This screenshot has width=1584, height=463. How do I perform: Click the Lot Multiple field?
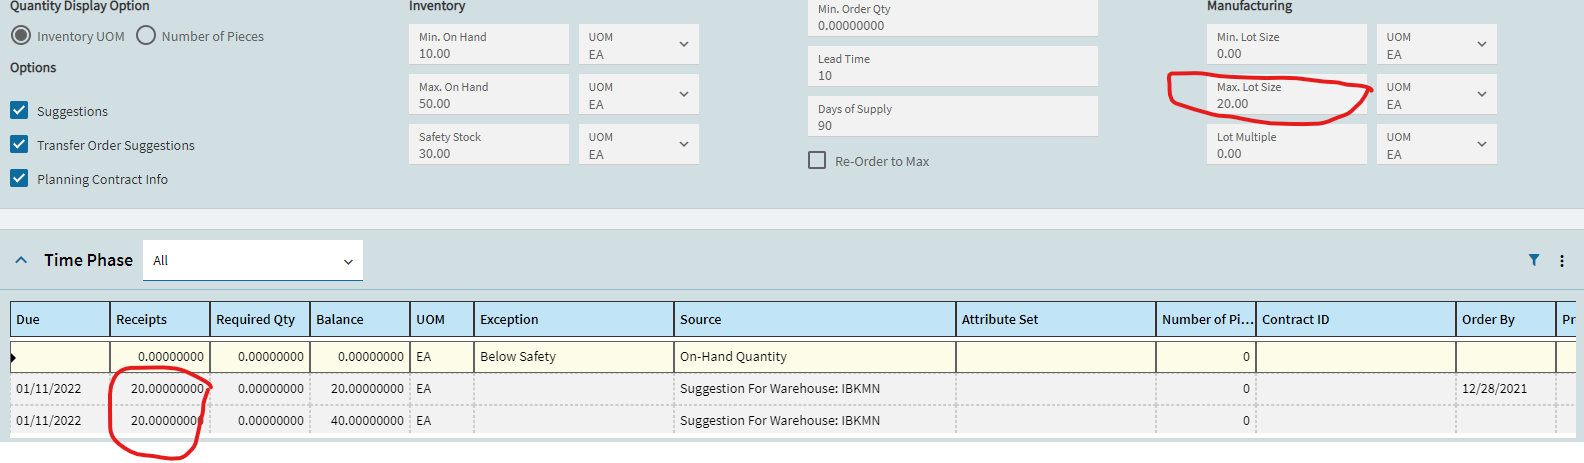pyautogui.click(x=1287, y=144)
